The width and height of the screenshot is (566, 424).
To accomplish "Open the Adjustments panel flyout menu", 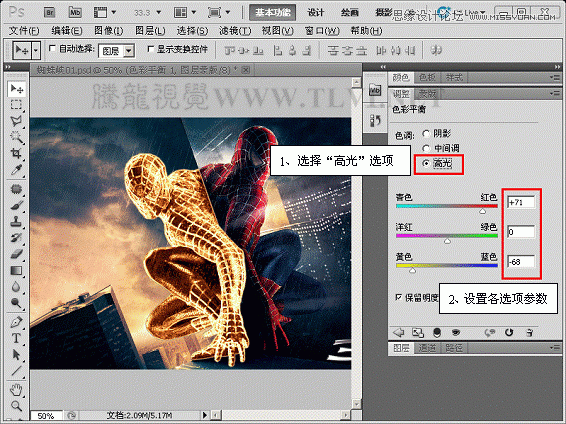I will coord(554,94).
